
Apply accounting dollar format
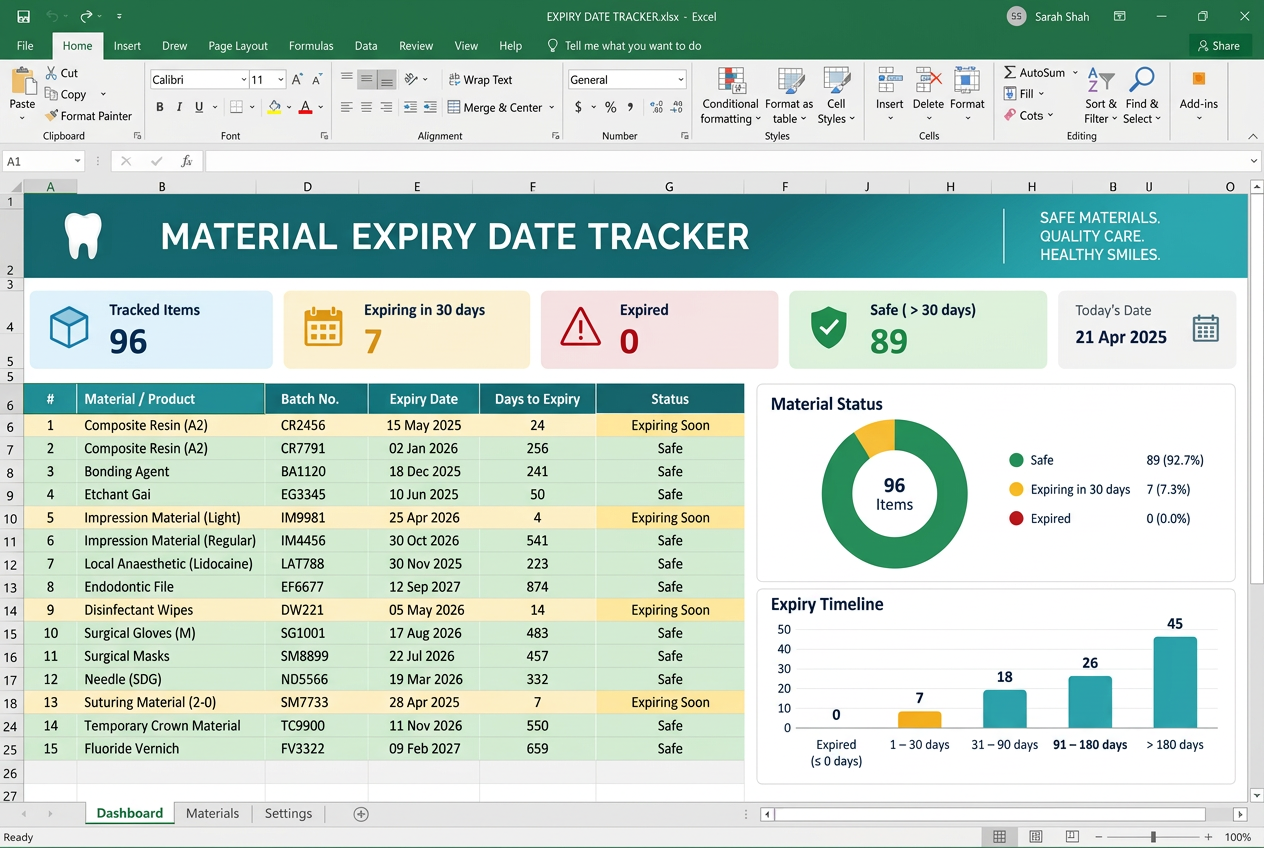(x=578, y=107)
